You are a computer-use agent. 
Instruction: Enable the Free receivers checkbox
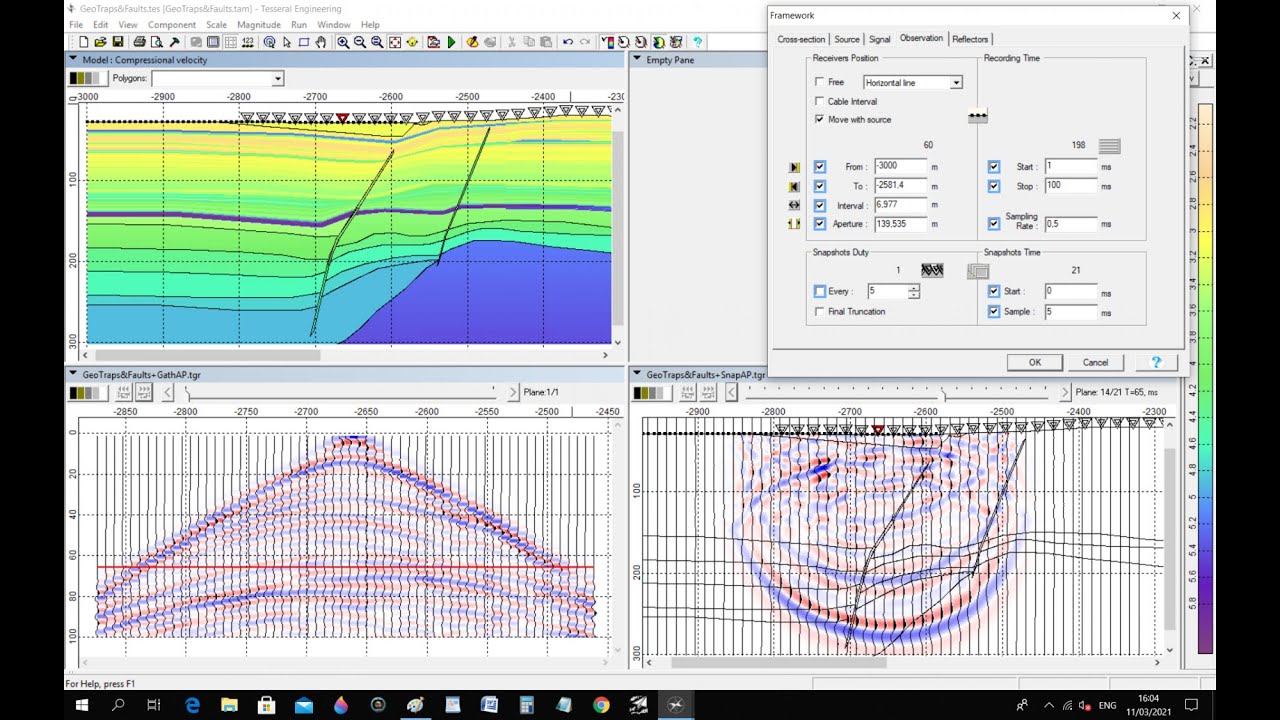coord(820,82)
